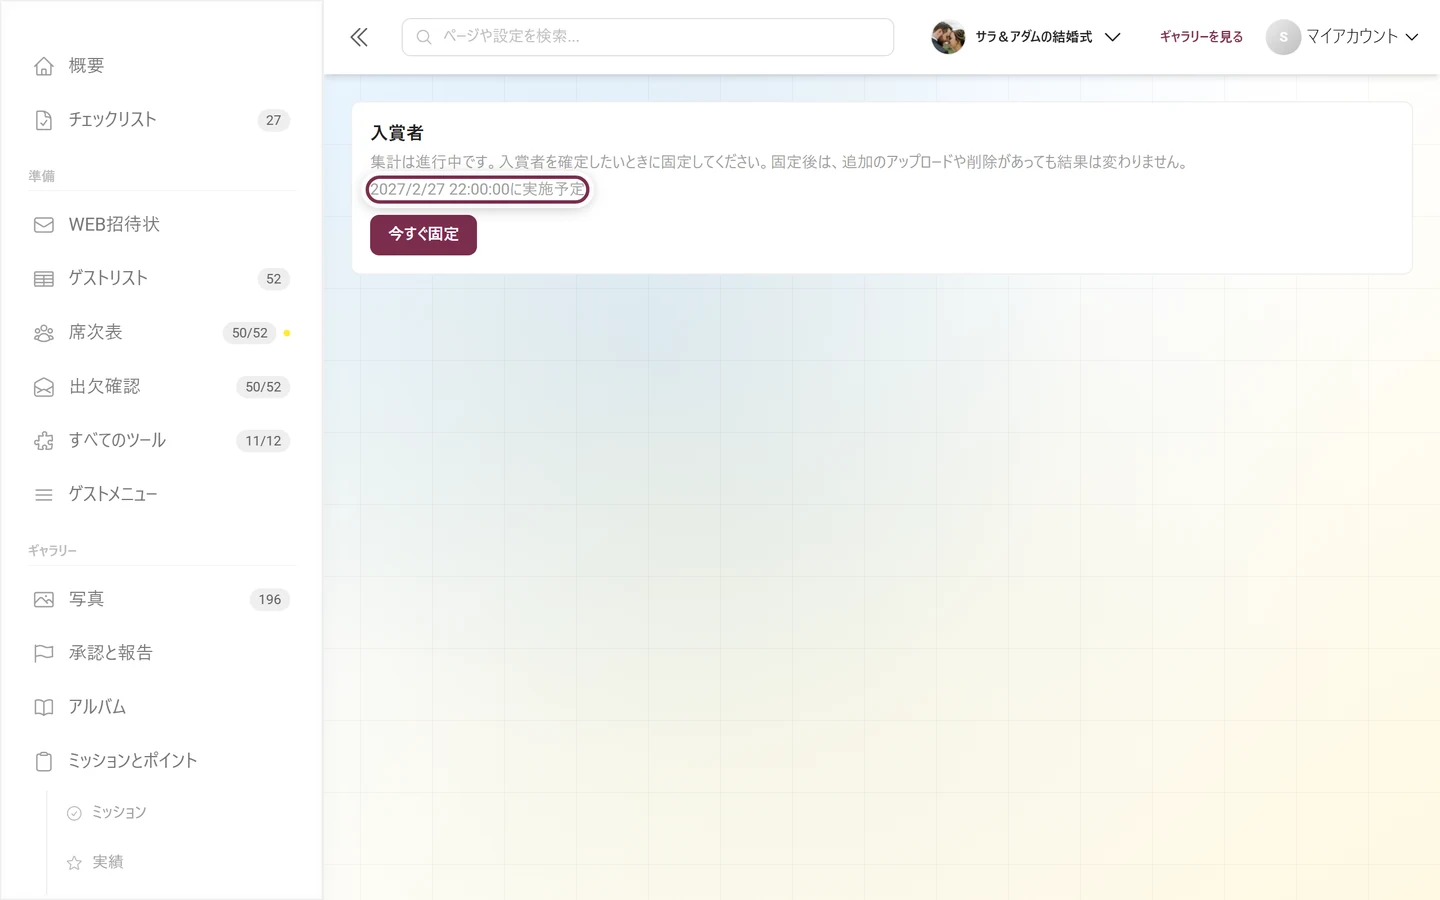Click the checklist document icon
1440x900 pixels.
pyautogui.click(x=44, y=120)
